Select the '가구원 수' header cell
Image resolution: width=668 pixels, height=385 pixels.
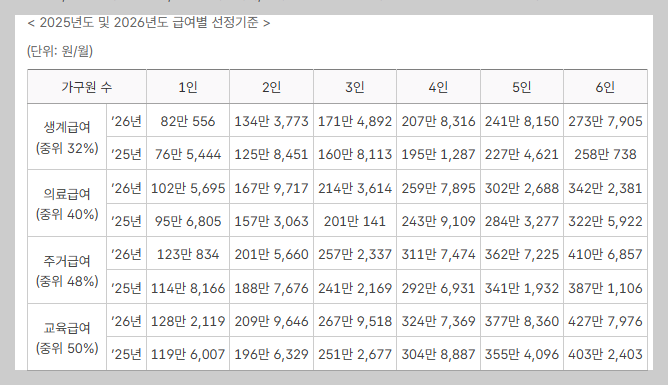tap(87, 87)
